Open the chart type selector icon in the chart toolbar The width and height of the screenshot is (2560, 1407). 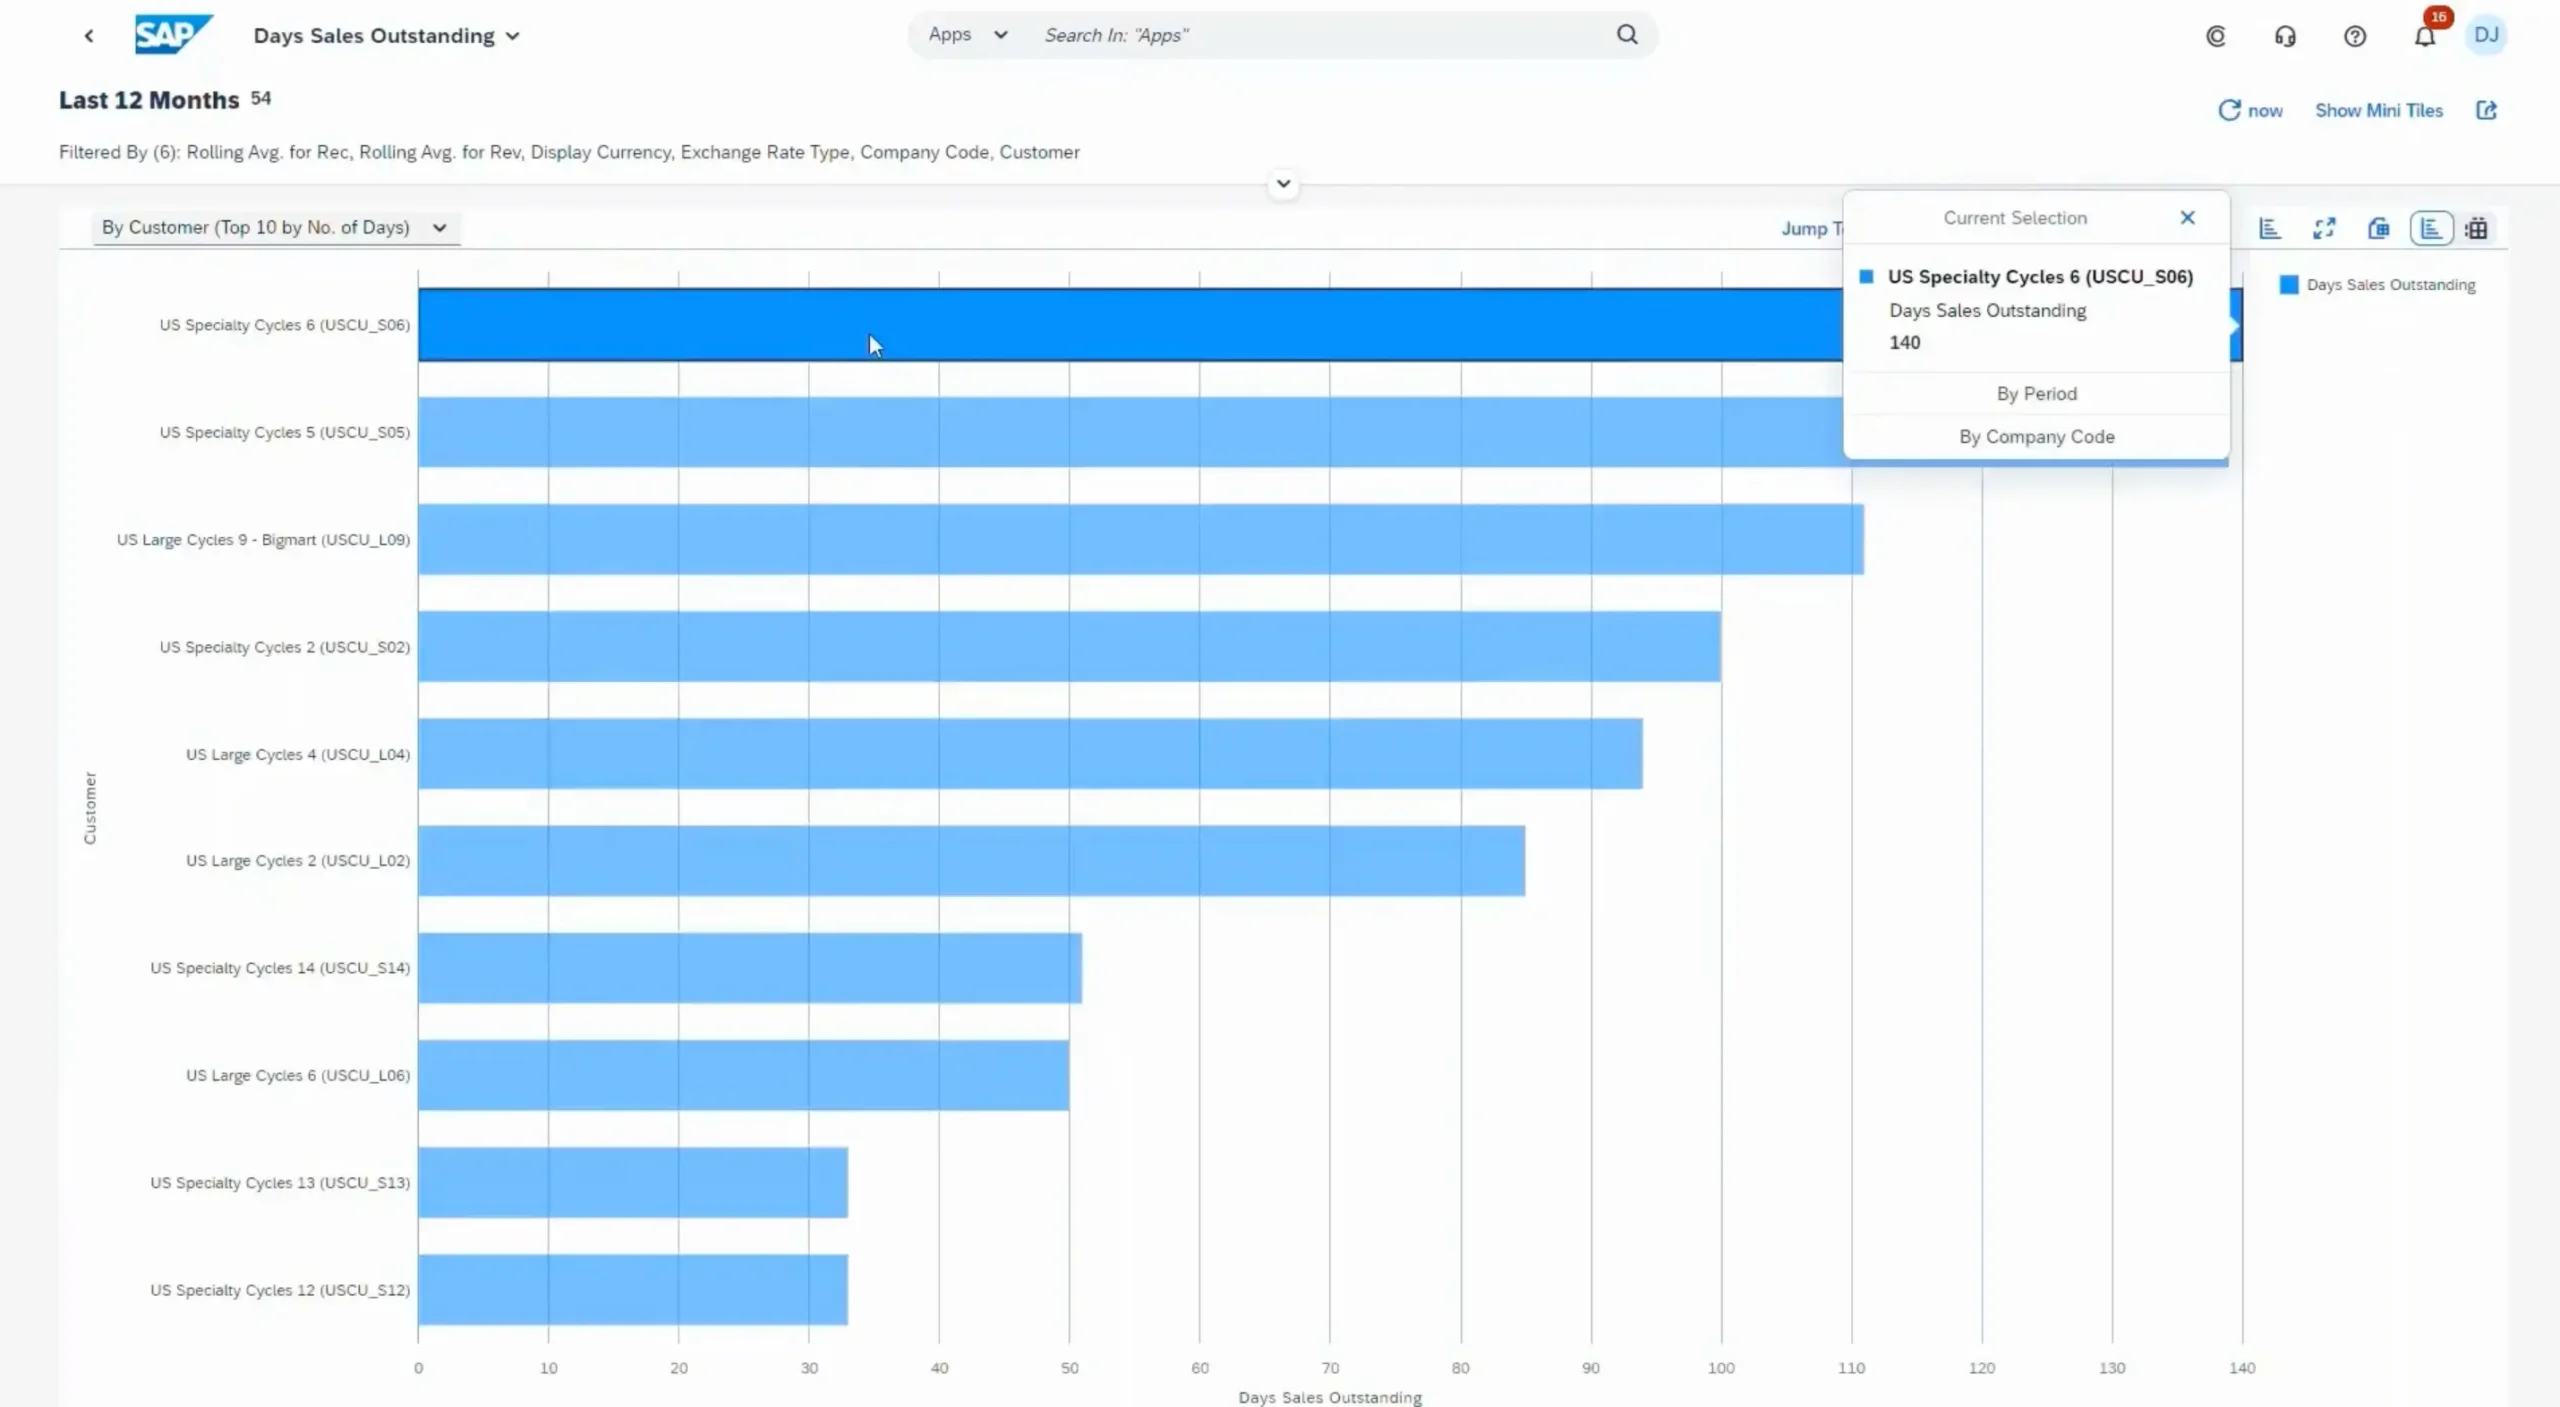2270,229
